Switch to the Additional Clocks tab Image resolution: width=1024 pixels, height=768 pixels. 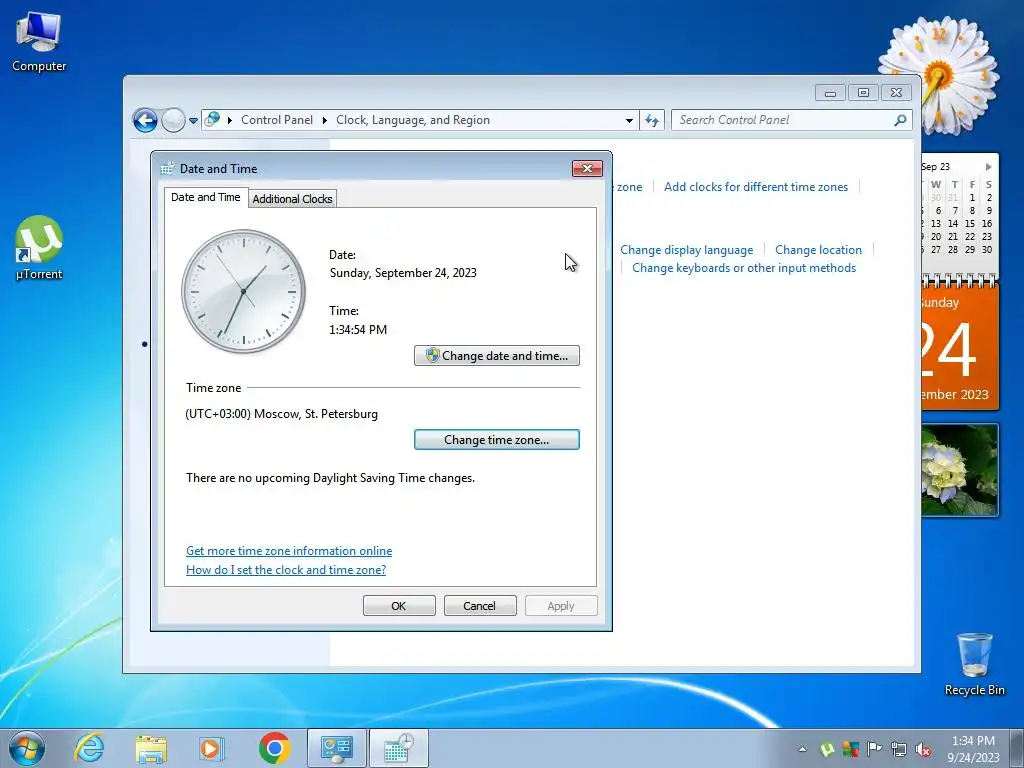click(x=292, y=199)
